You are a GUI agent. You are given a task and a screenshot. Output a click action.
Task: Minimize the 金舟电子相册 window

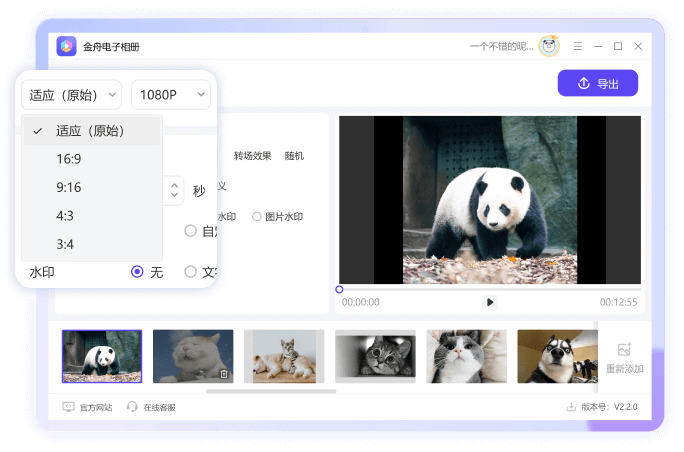[x=598, y=46]
